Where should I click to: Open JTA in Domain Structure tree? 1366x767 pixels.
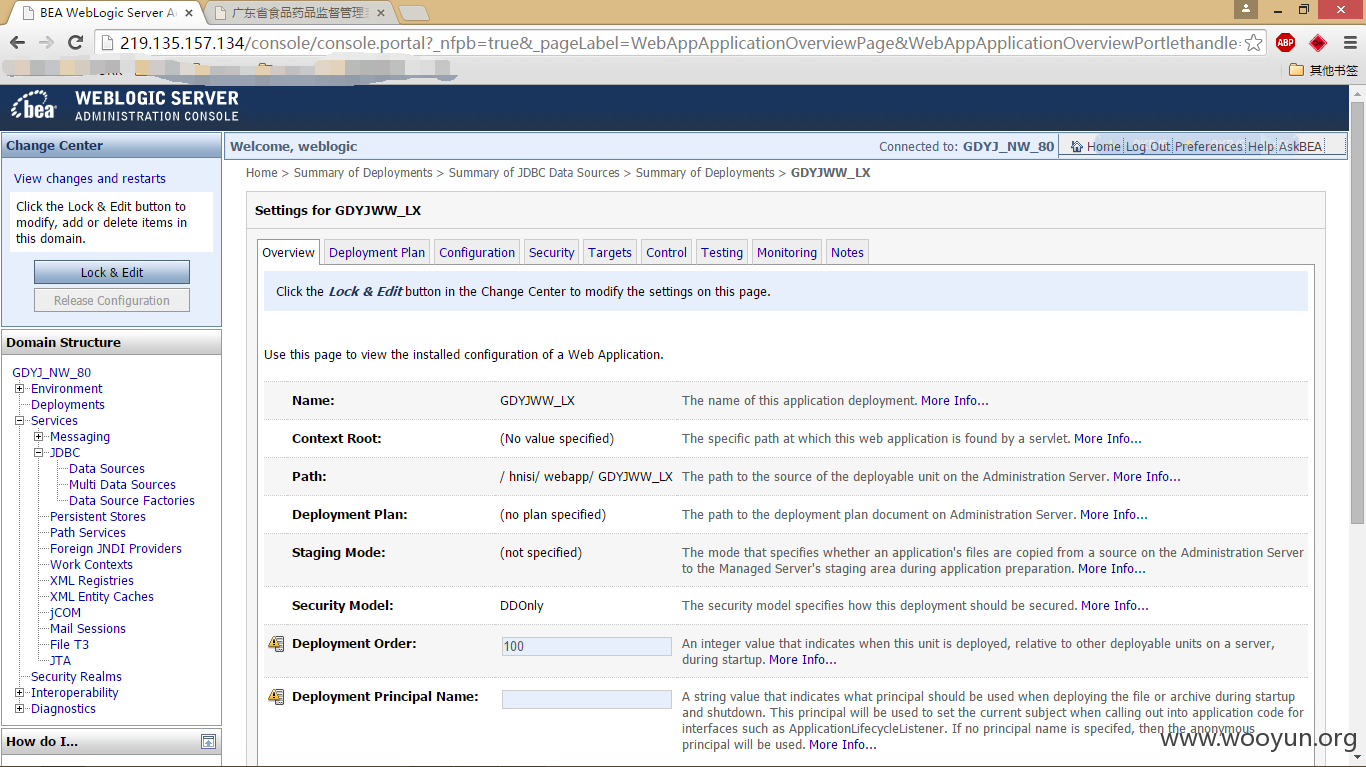[x=60, y=661]
